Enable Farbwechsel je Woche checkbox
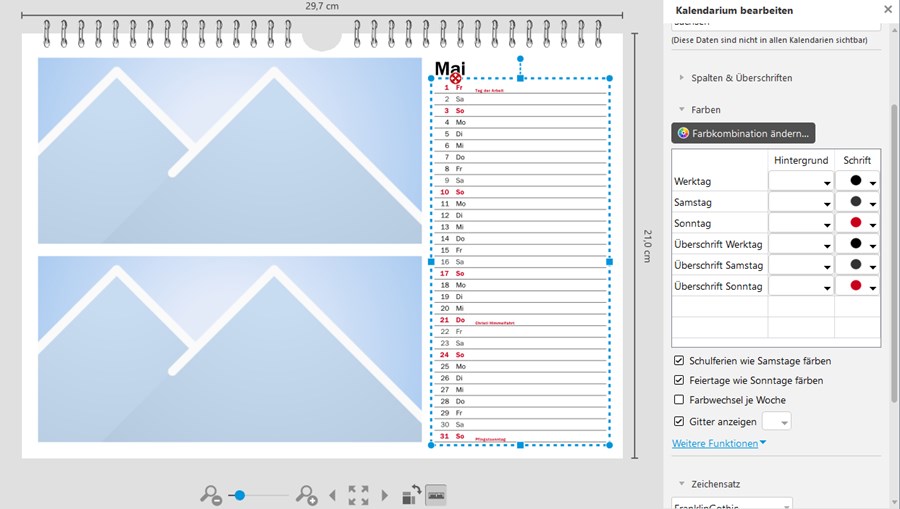900x509 pixels. click(679, 400)
